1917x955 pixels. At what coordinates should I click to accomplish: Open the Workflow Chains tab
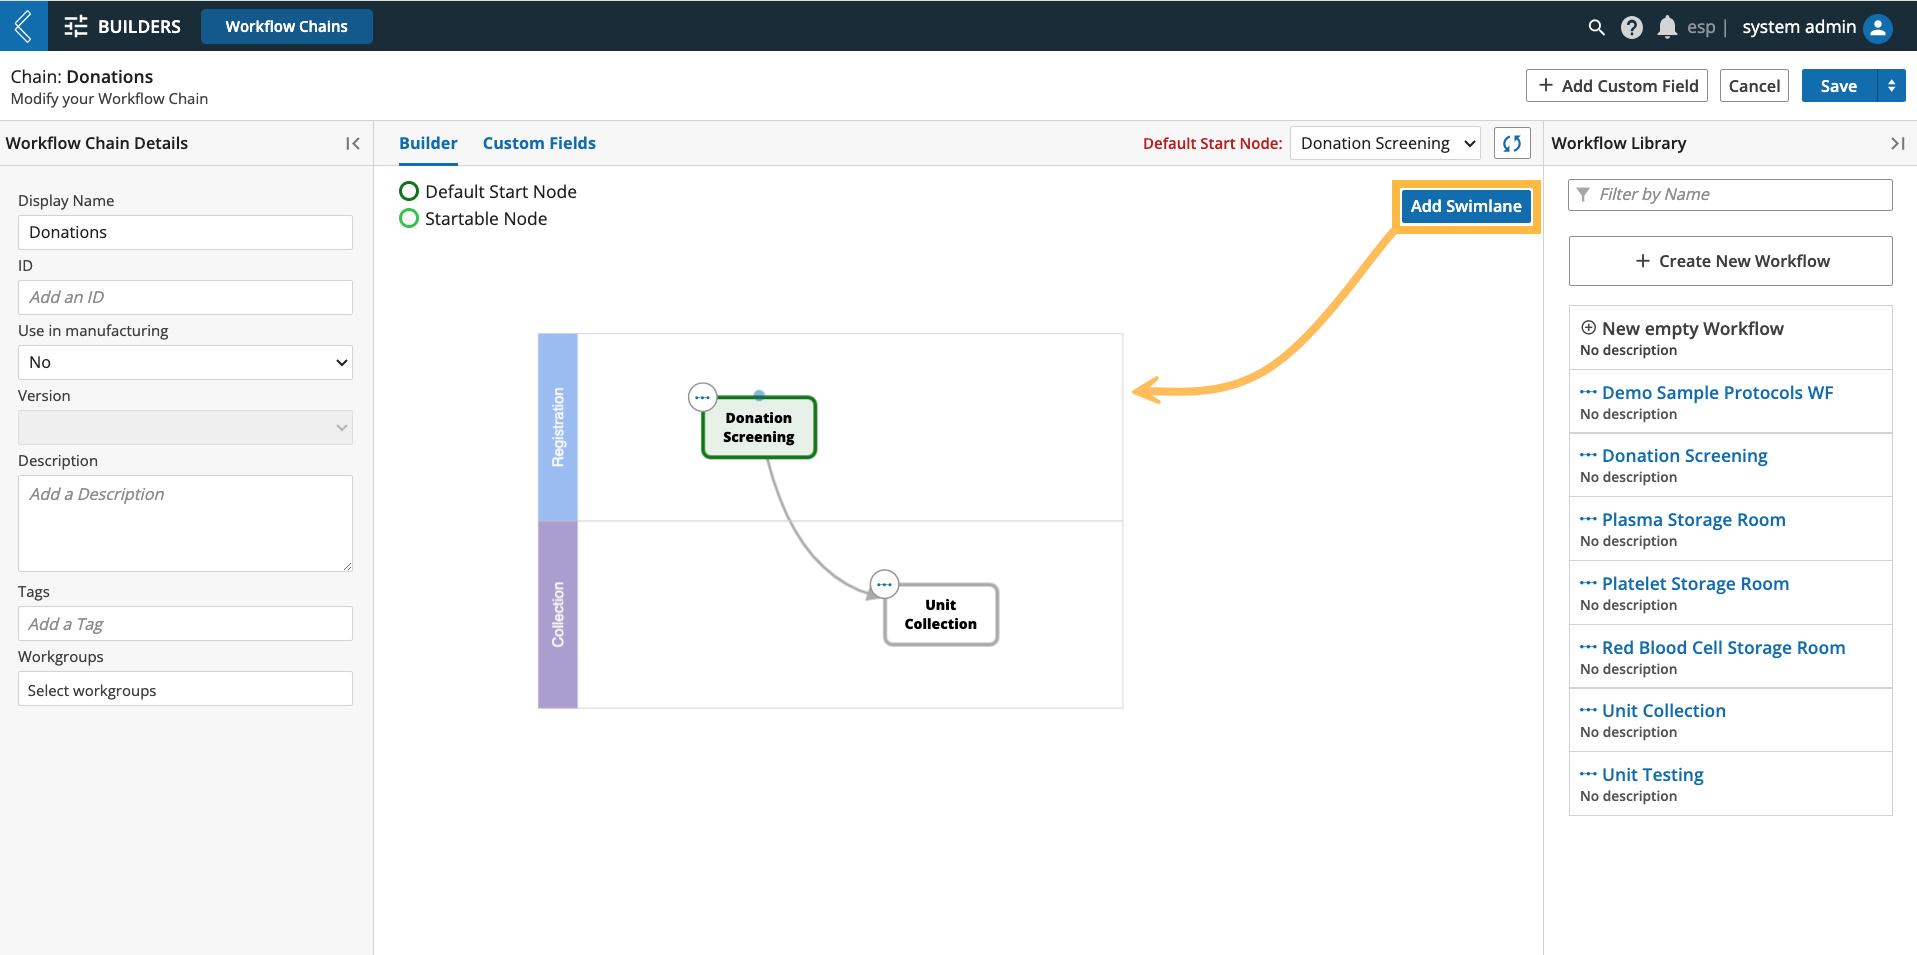coord(287,27)
